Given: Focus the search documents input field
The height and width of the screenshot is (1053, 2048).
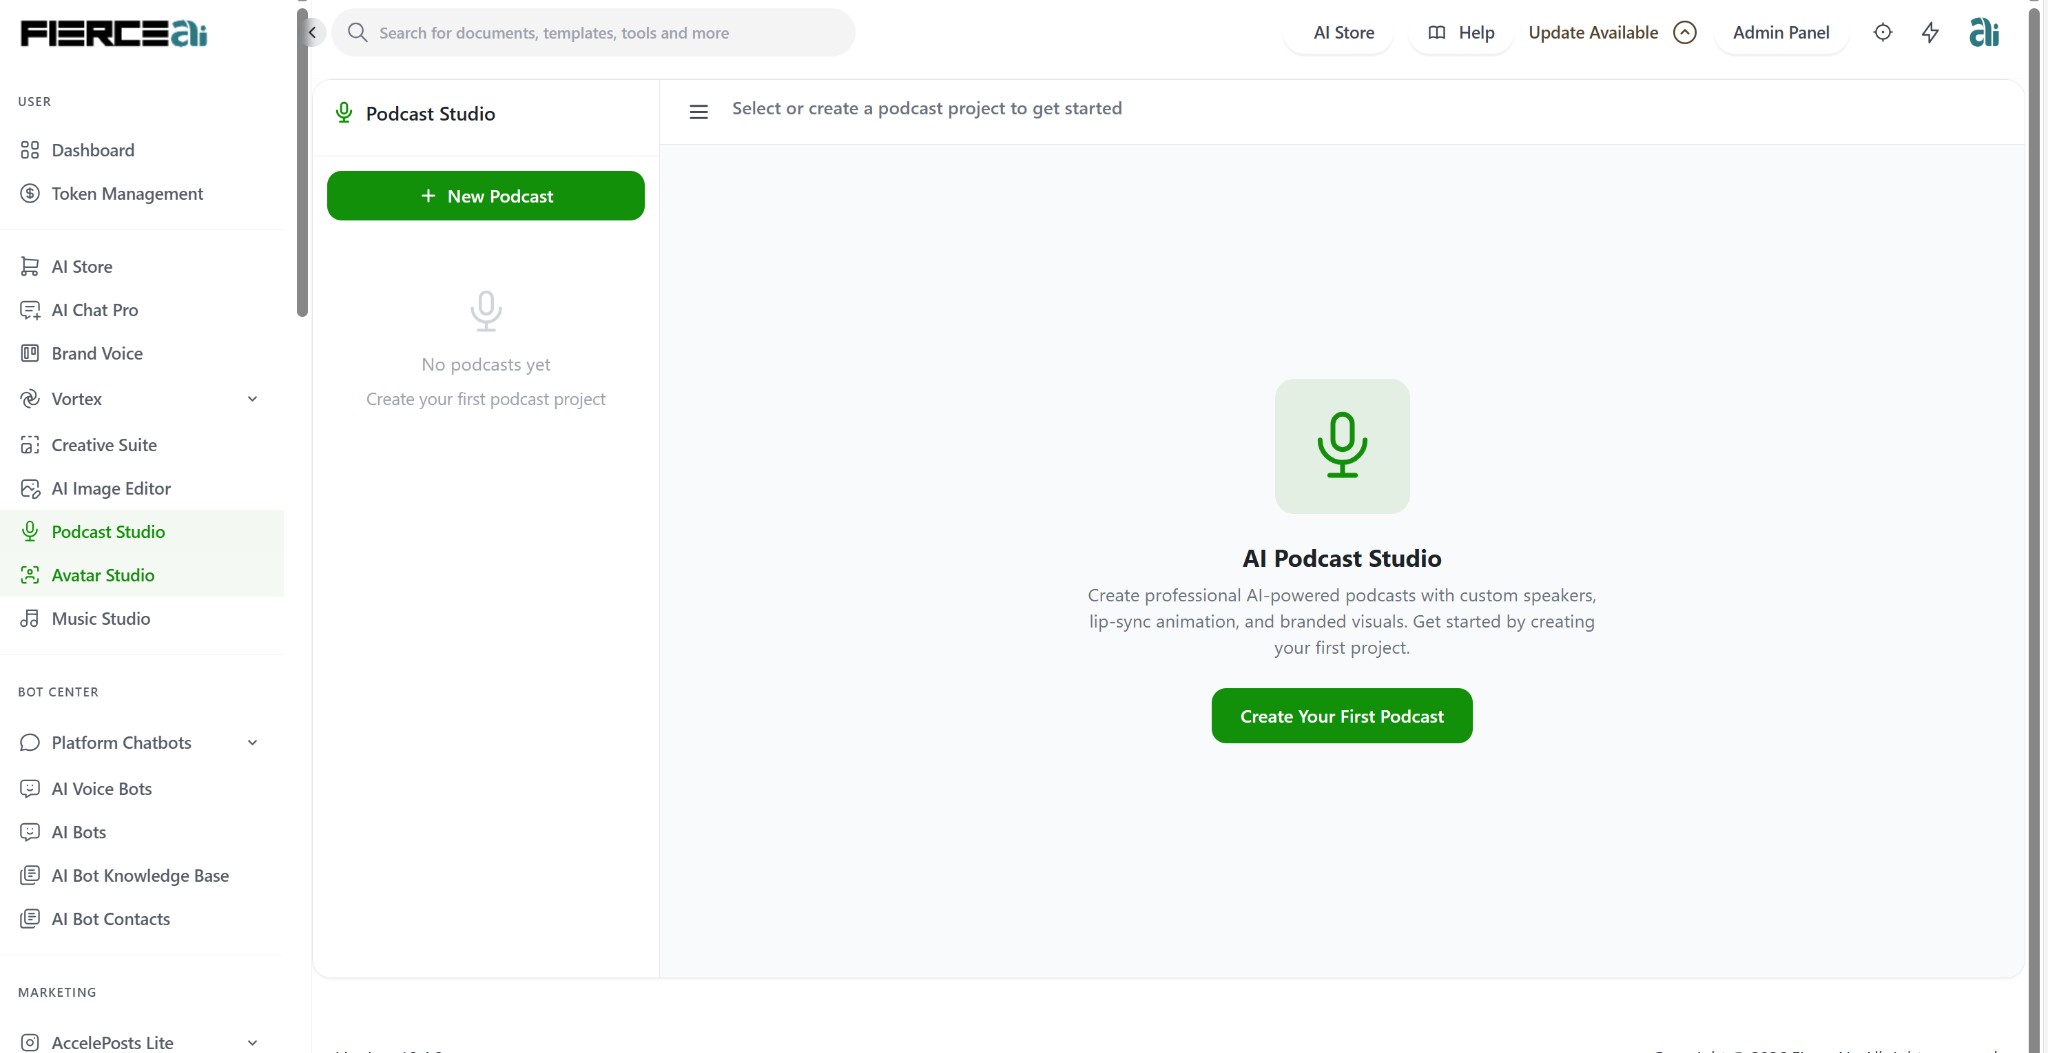Looking at the screenshot, I should pos(600,33).
